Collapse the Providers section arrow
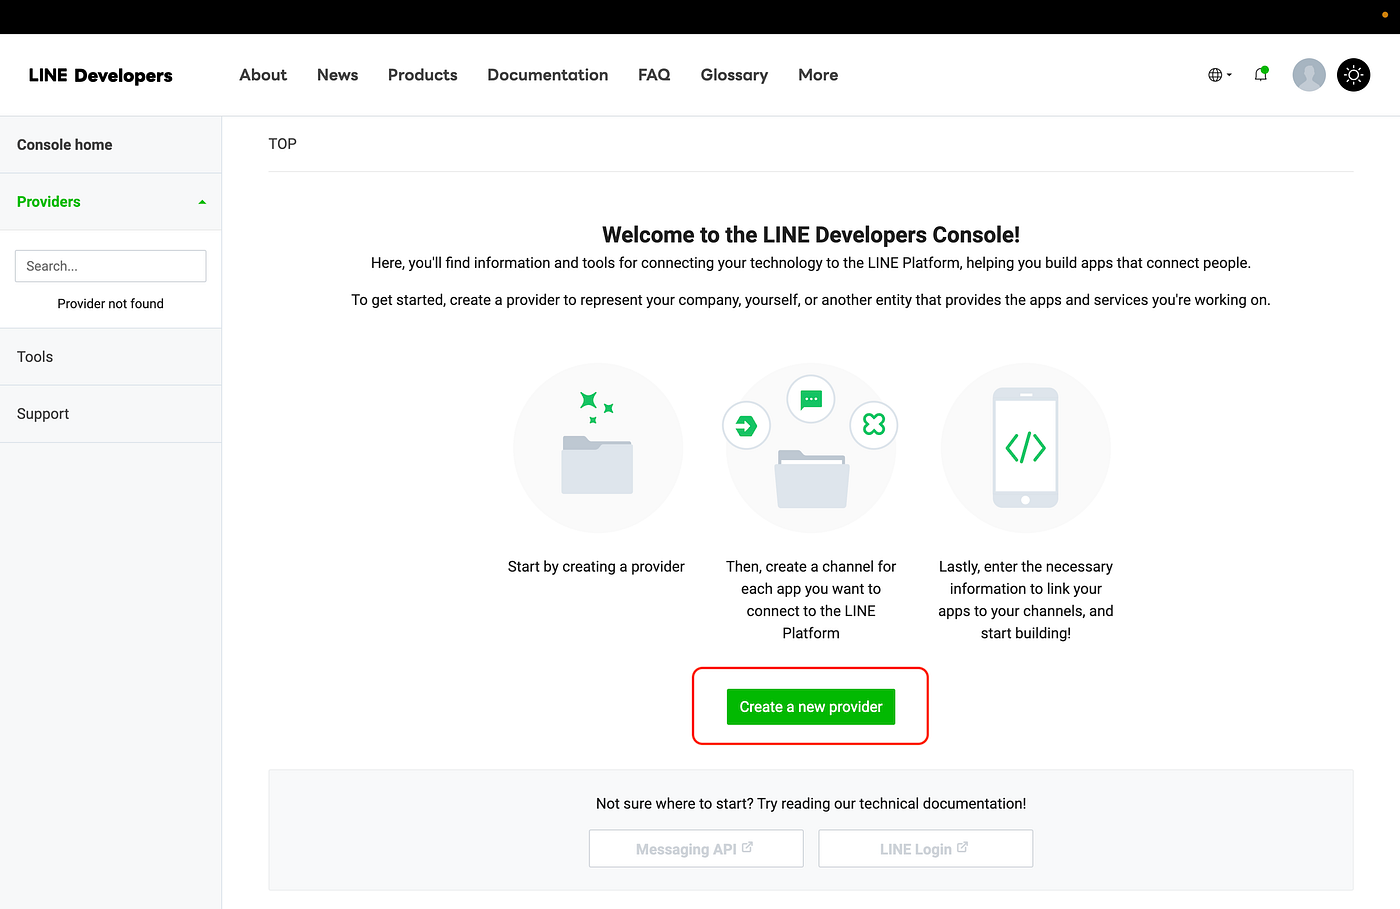The height and width of the screenshot is (909, 1400). [x=202, y=202]
